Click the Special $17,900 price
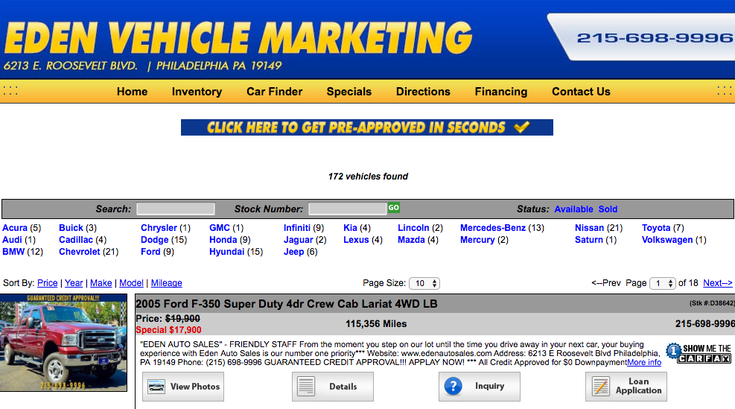 (x=169, y=330)
